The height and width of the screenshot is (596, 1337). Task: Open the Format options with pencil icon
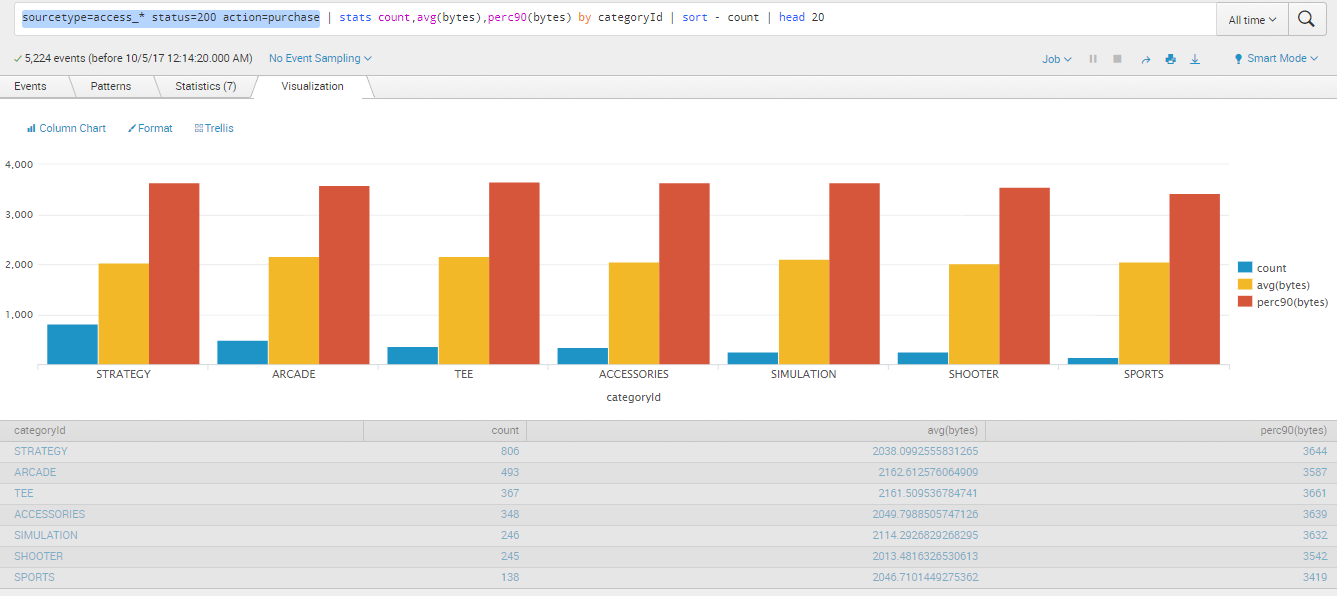tap(150, 127)
